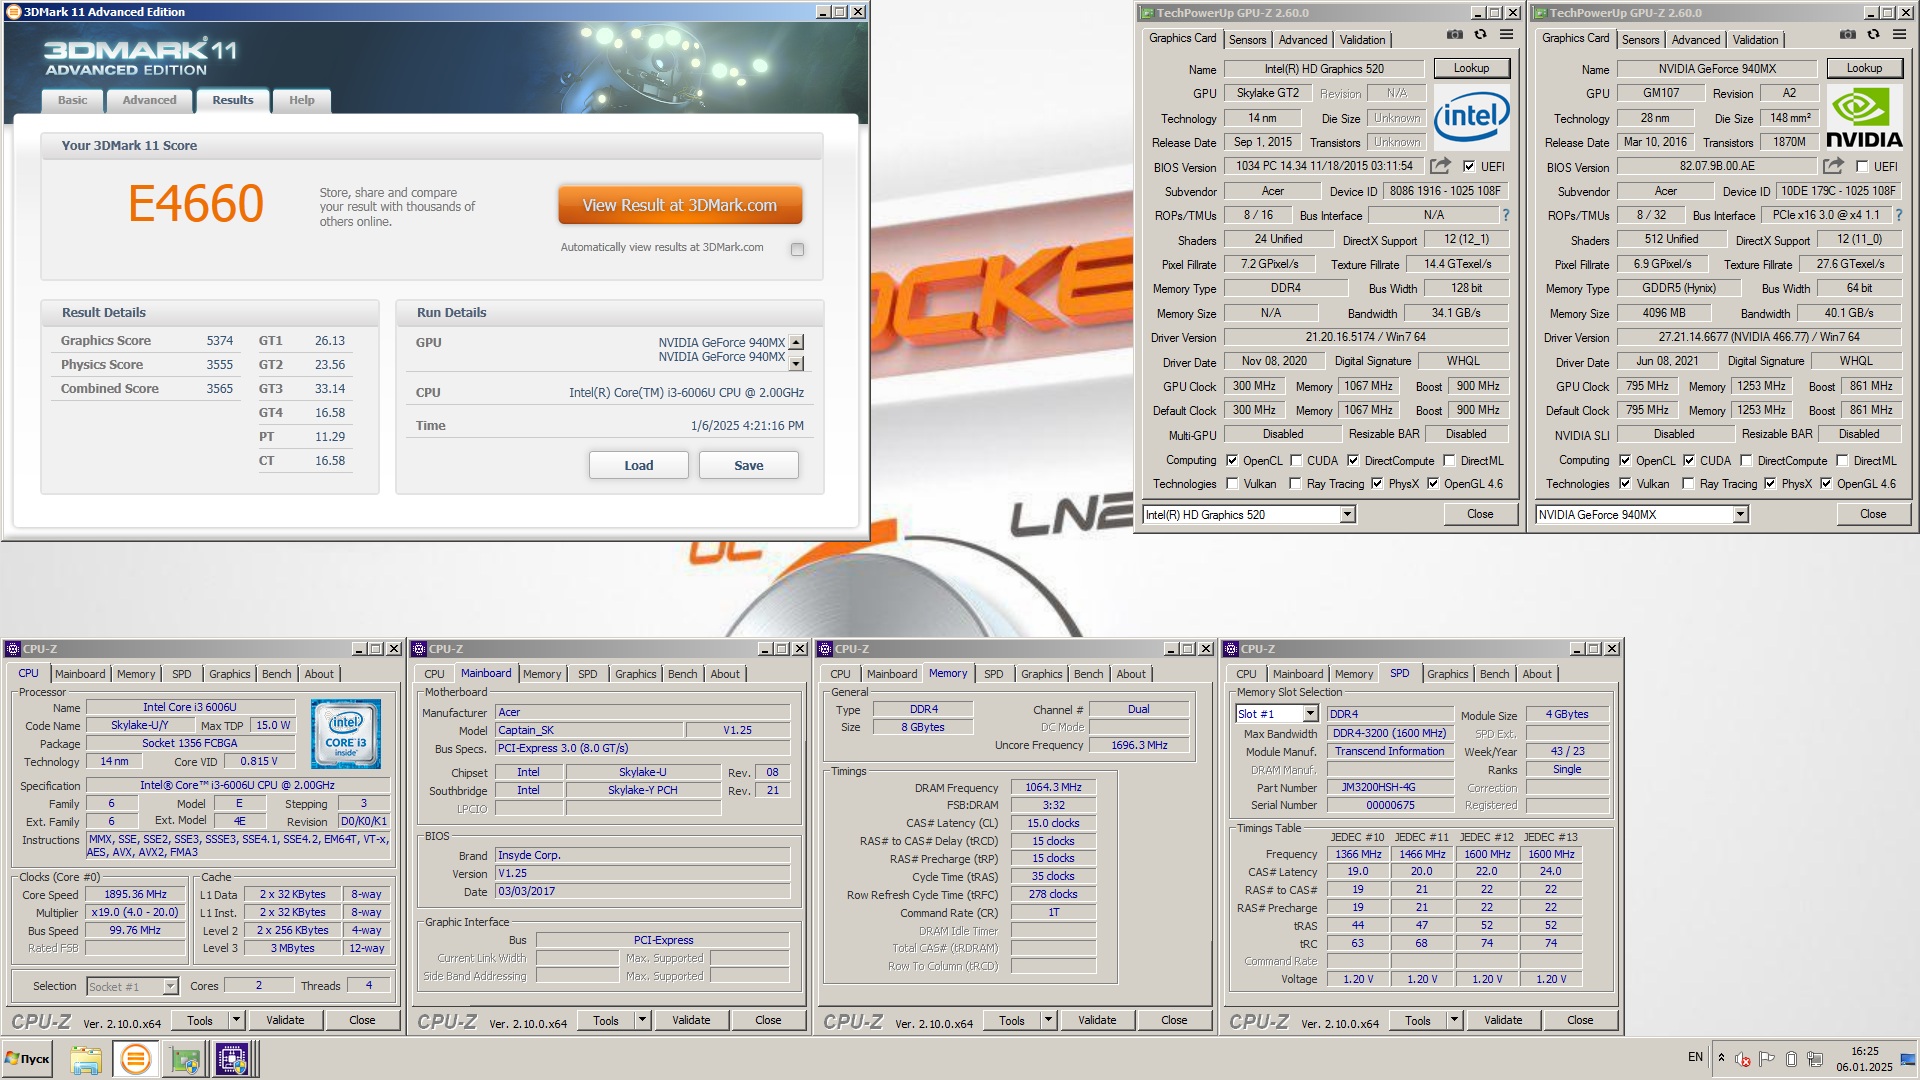
Task: Refresh icon in NVIDIA GPU-Z window
Action: tap(1873, 35)
